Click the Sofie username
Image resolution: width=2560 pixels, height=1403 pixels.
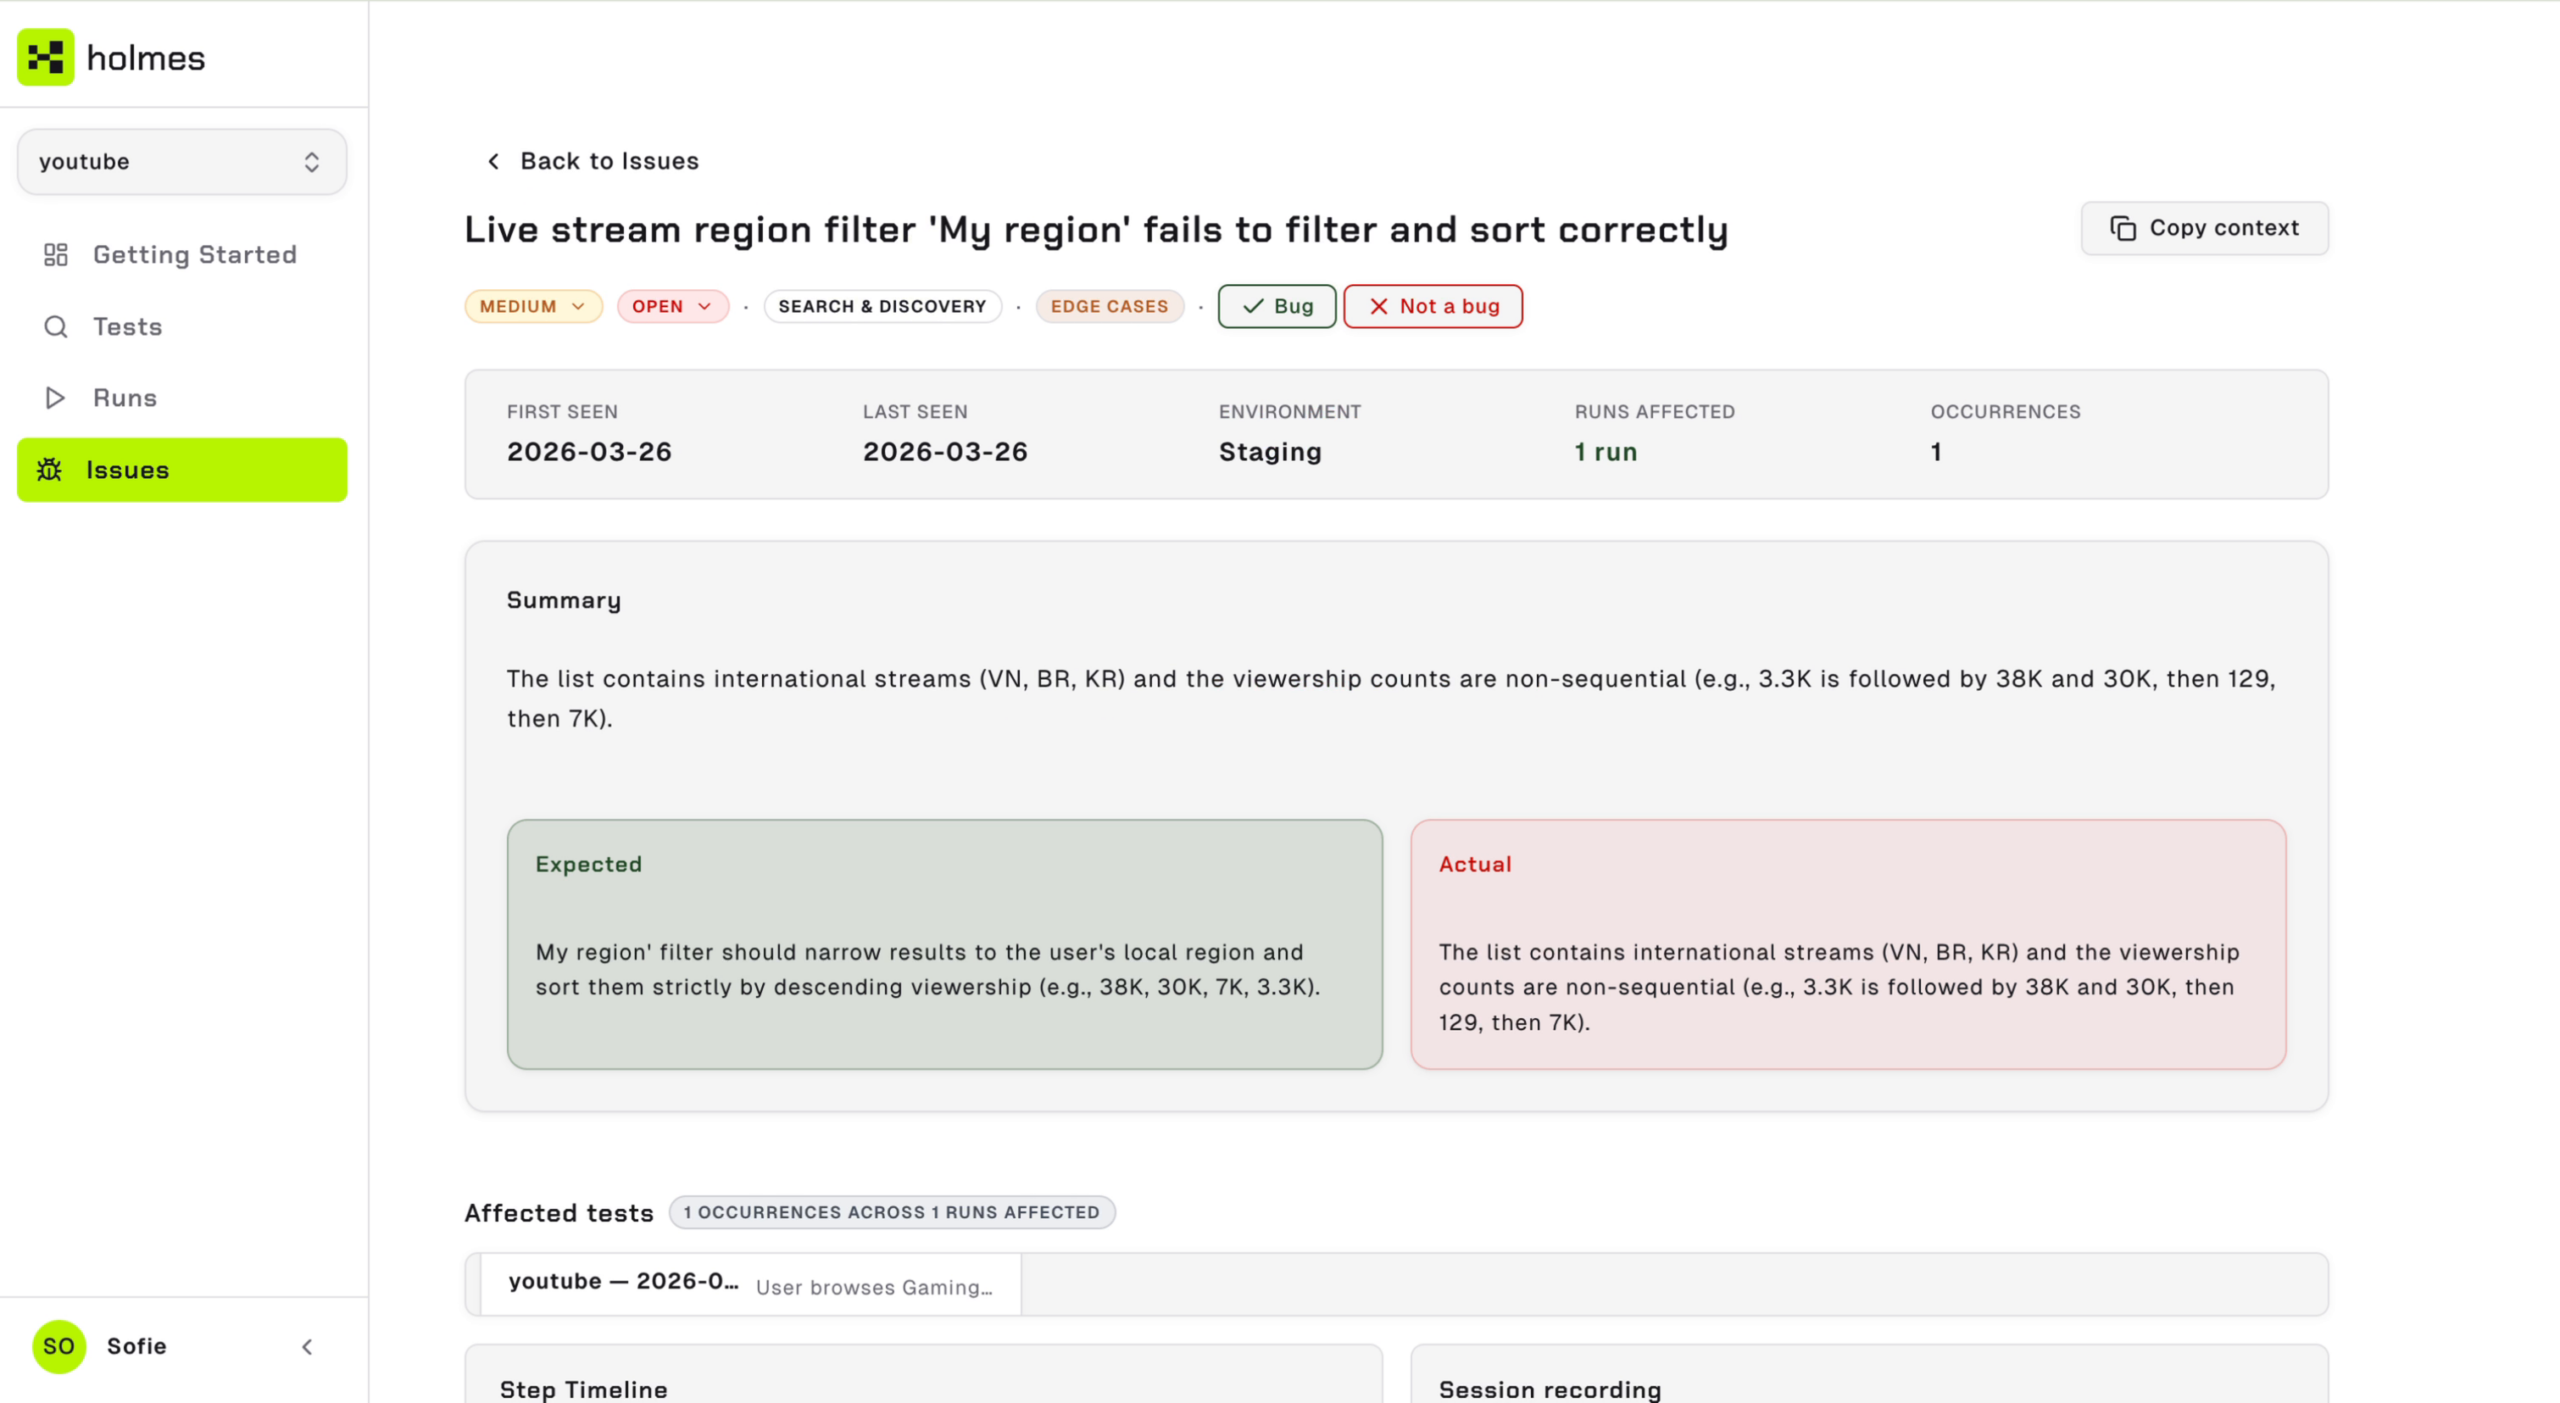click(137, 1346)
